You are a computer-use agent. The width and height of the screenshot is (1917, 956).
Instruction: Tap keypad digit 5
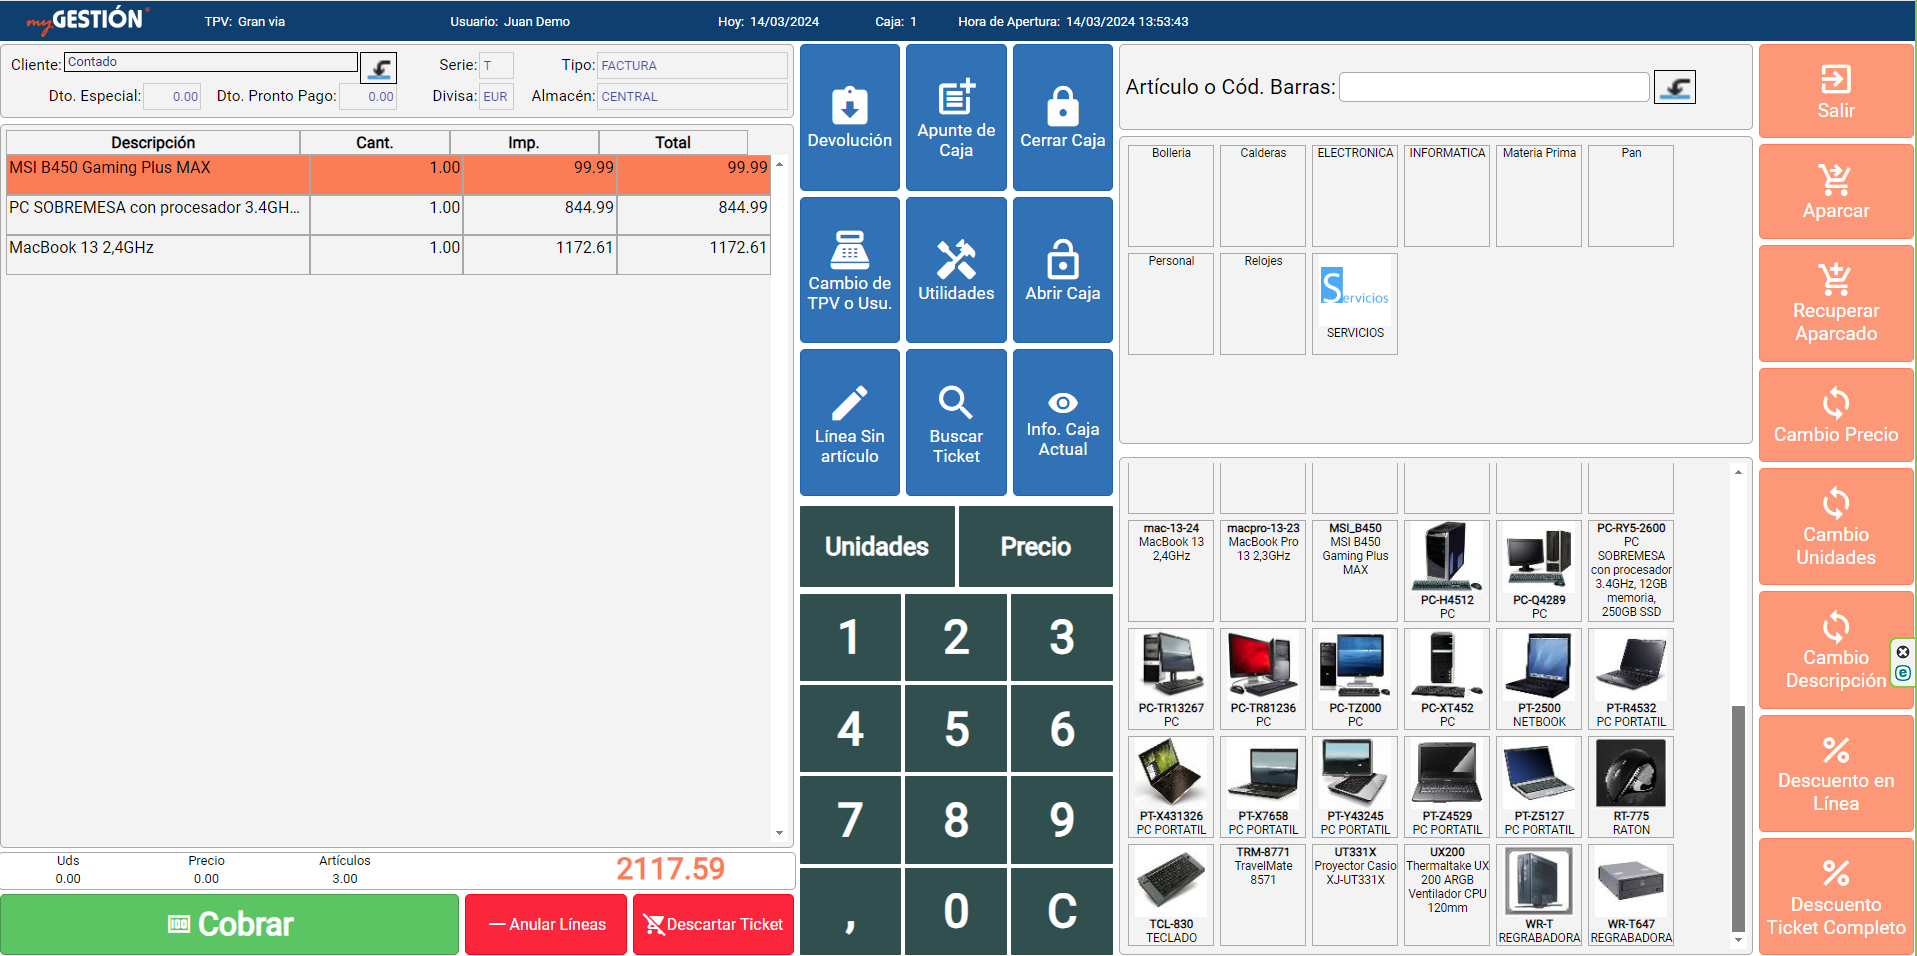click(x=956, y=728)
